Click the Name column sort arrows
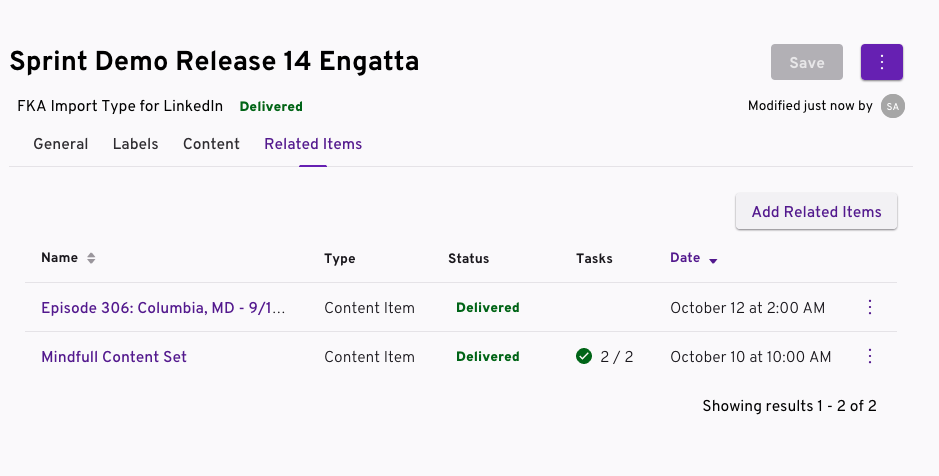939x476 pixels. (91, 258)
